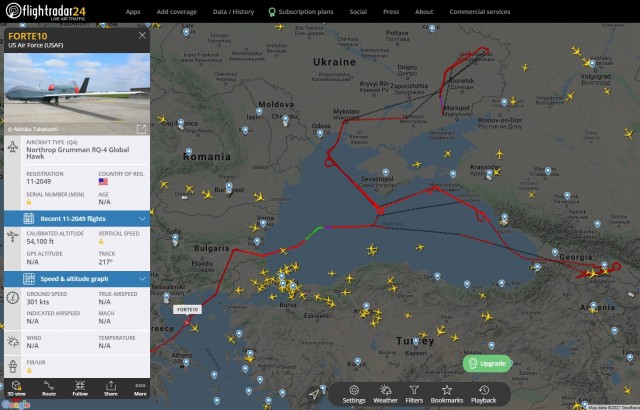Click the aircraft type plane icon in panel
Screen dimensions: 640x410
pyautogui.click(x=13, y=147)
